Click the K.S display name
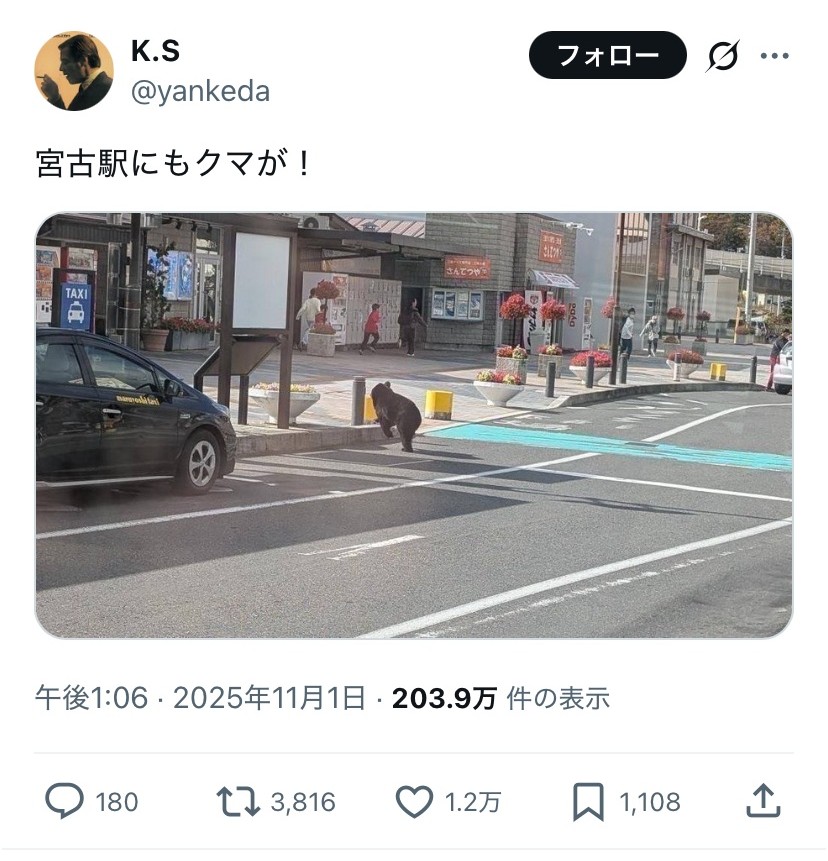 coord(155,51)
